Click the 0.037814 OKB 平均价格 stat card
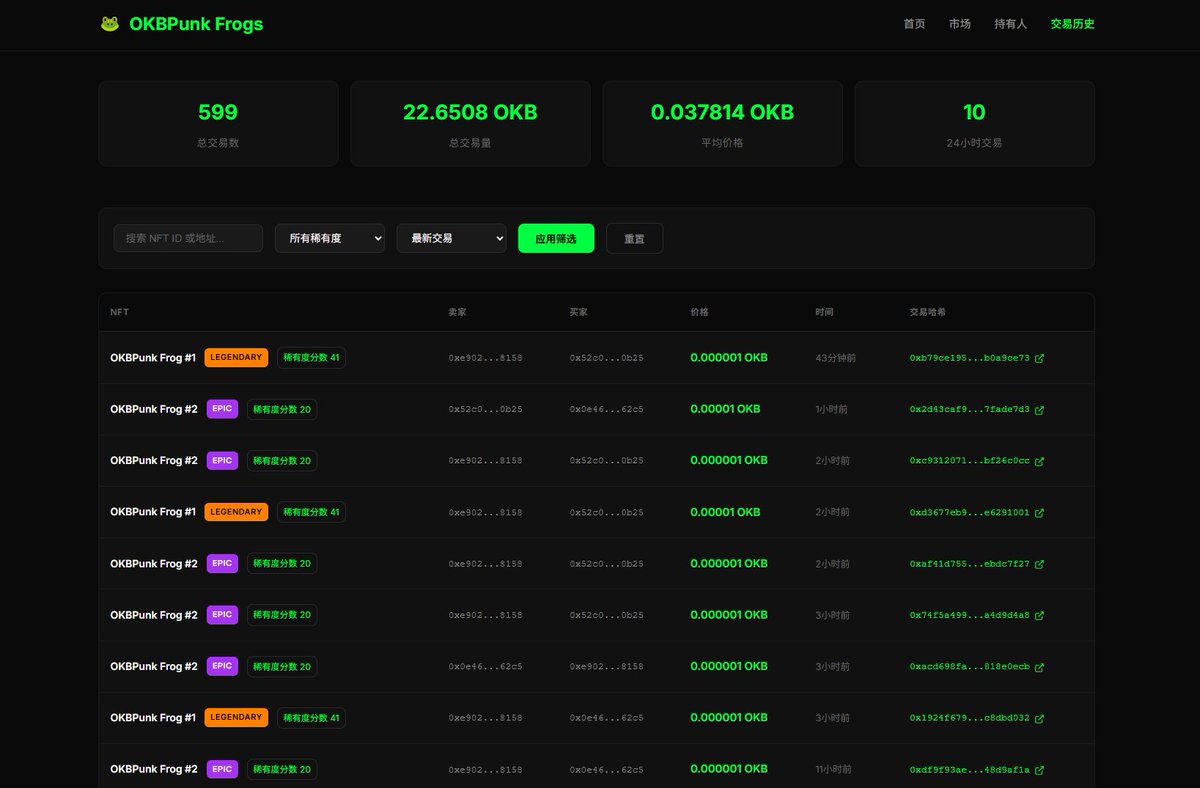Viewport: 1200px width, 788px height. point(722,123)
